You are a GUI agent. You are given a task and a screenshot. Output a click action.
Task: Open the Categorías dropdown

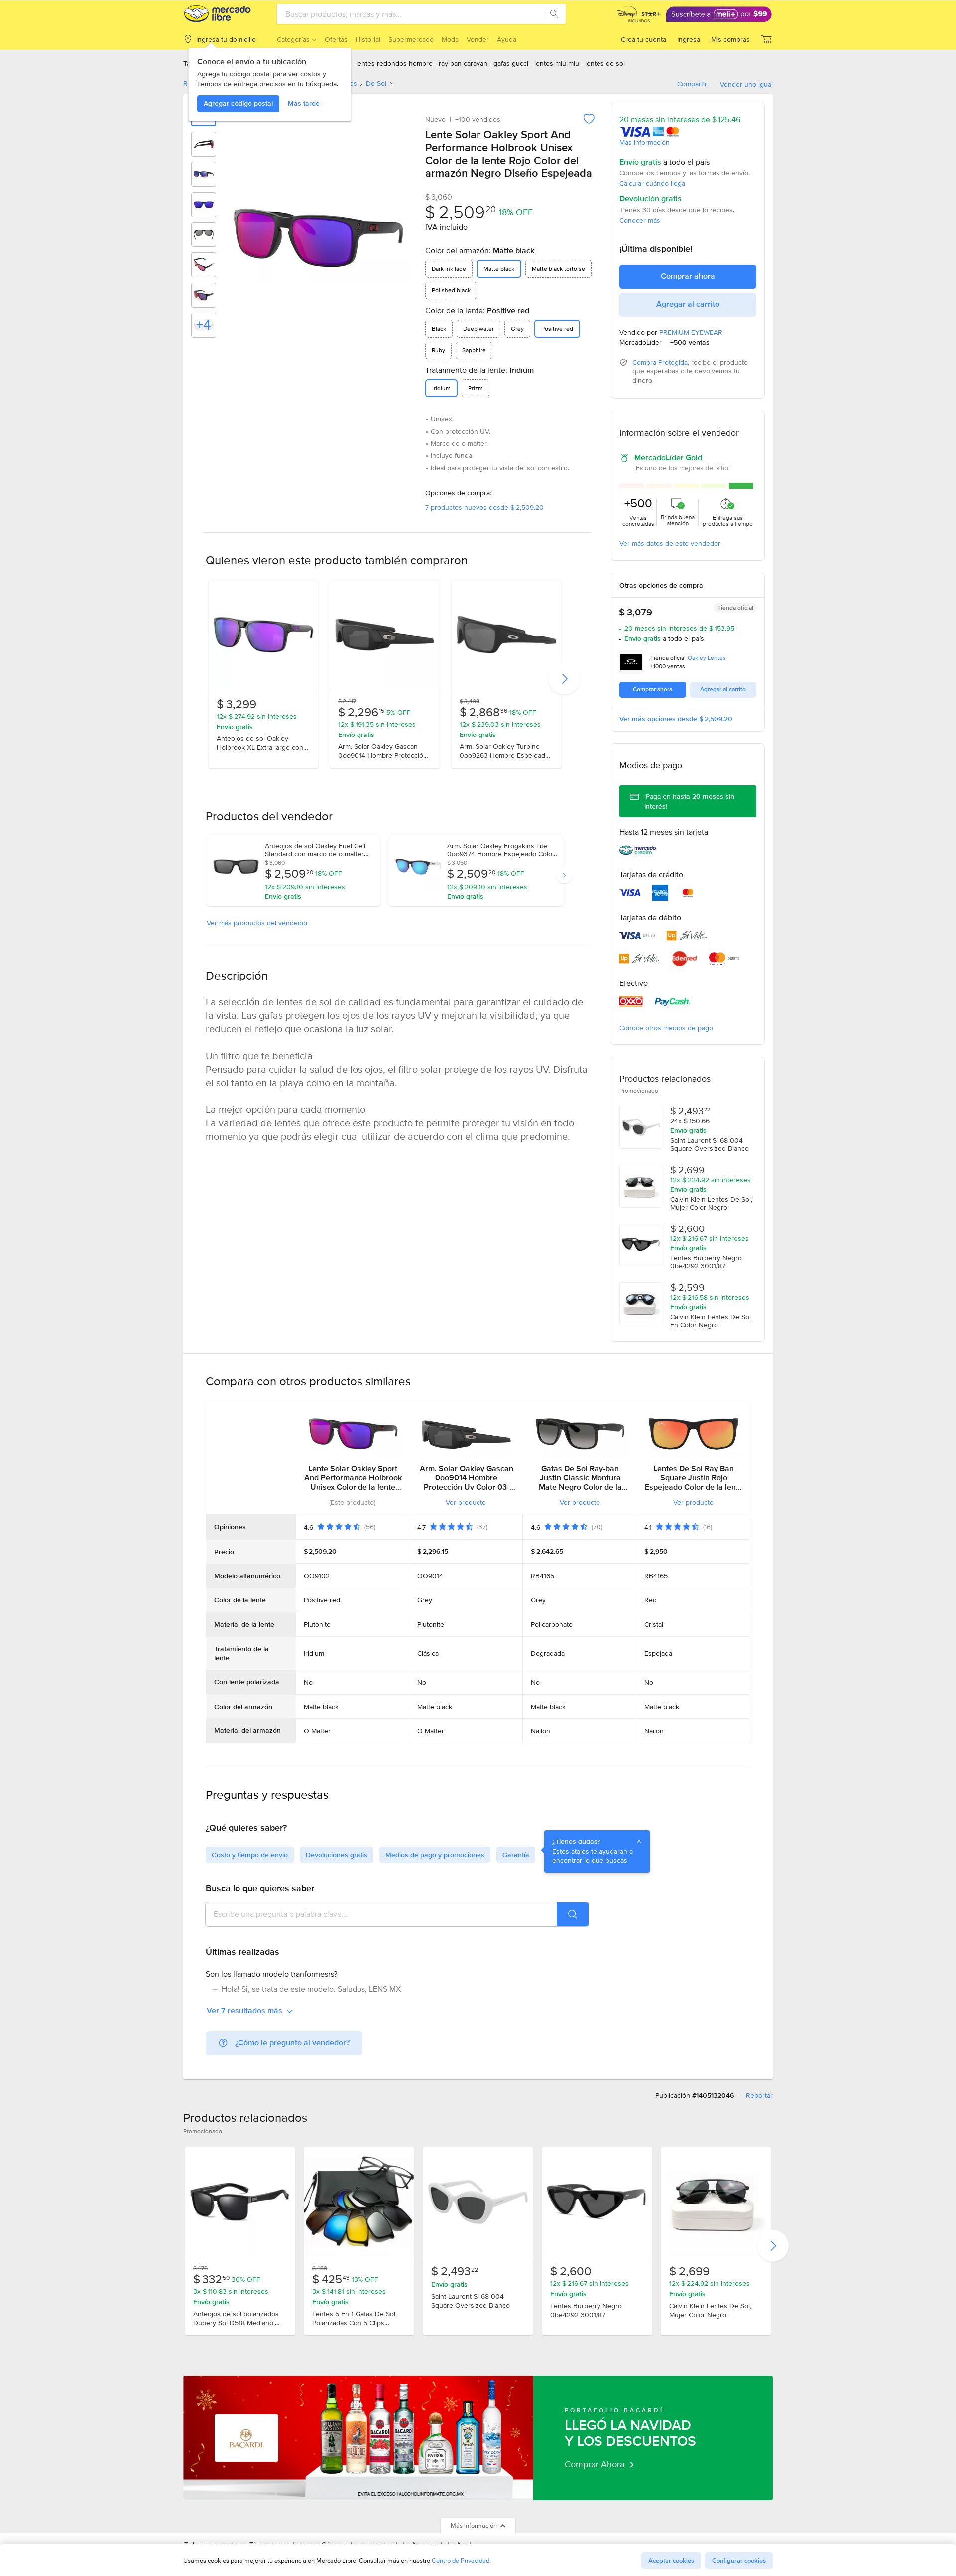pos(296,40)
